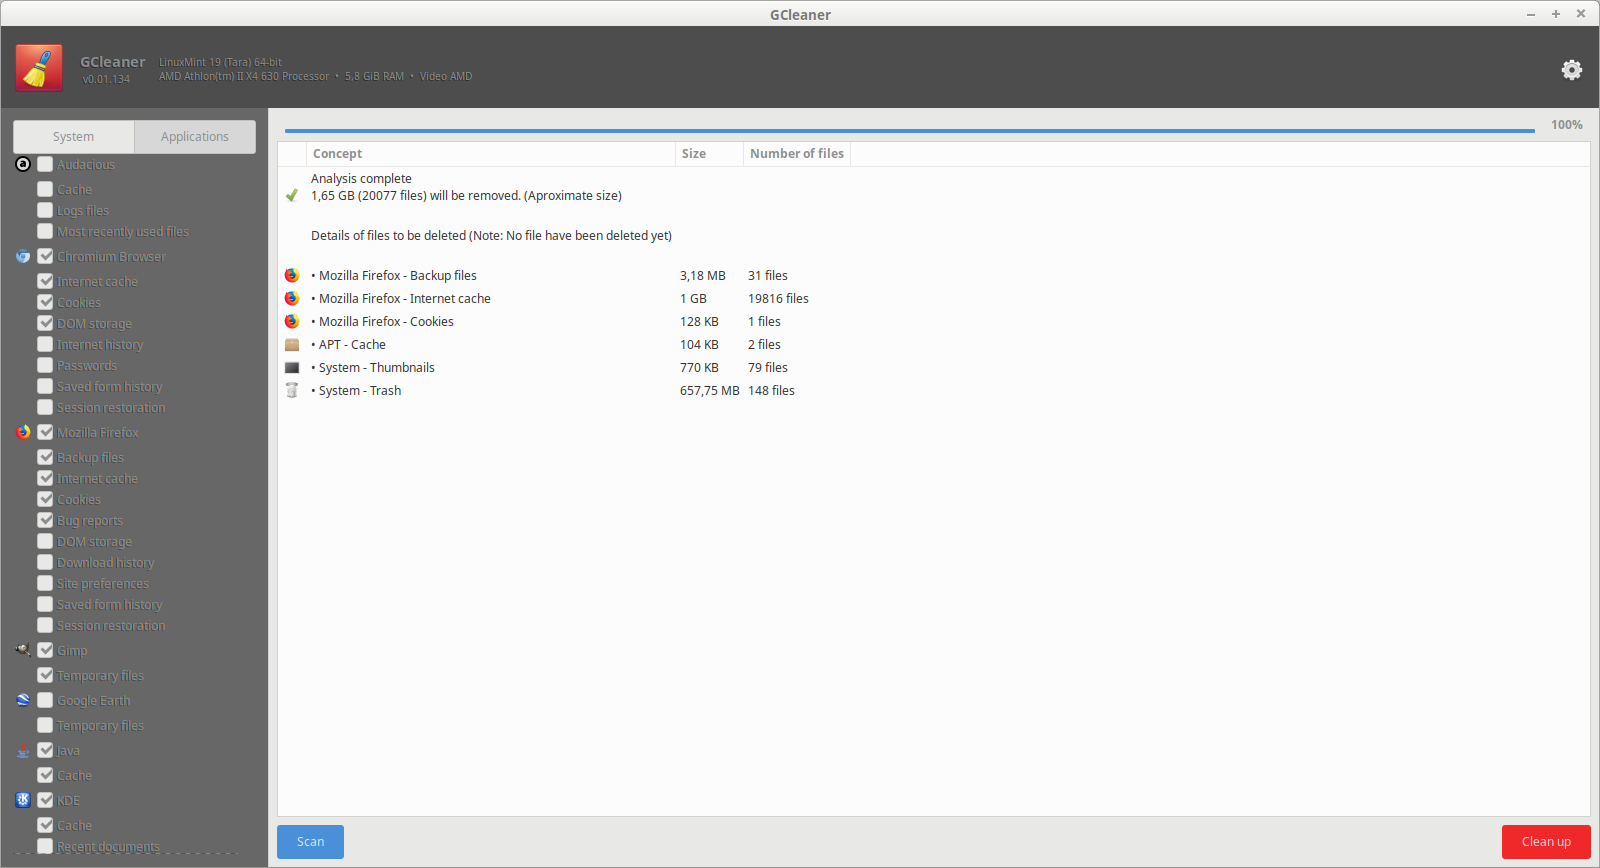Uncheck Chromium Internet cache checkbox
The width and height of the screenshot is (1600, 868).
pos(45,281)
